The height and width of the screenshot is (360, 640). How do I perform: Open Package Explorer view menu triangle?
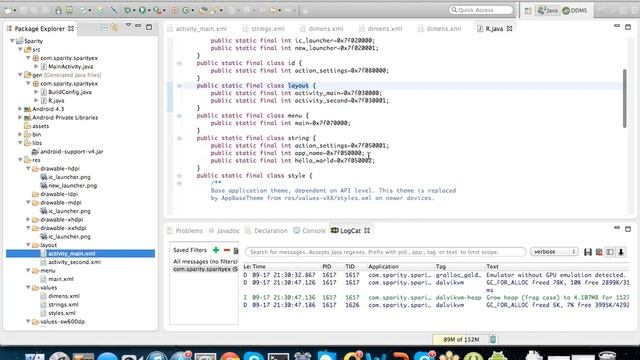tap(128, 25)
